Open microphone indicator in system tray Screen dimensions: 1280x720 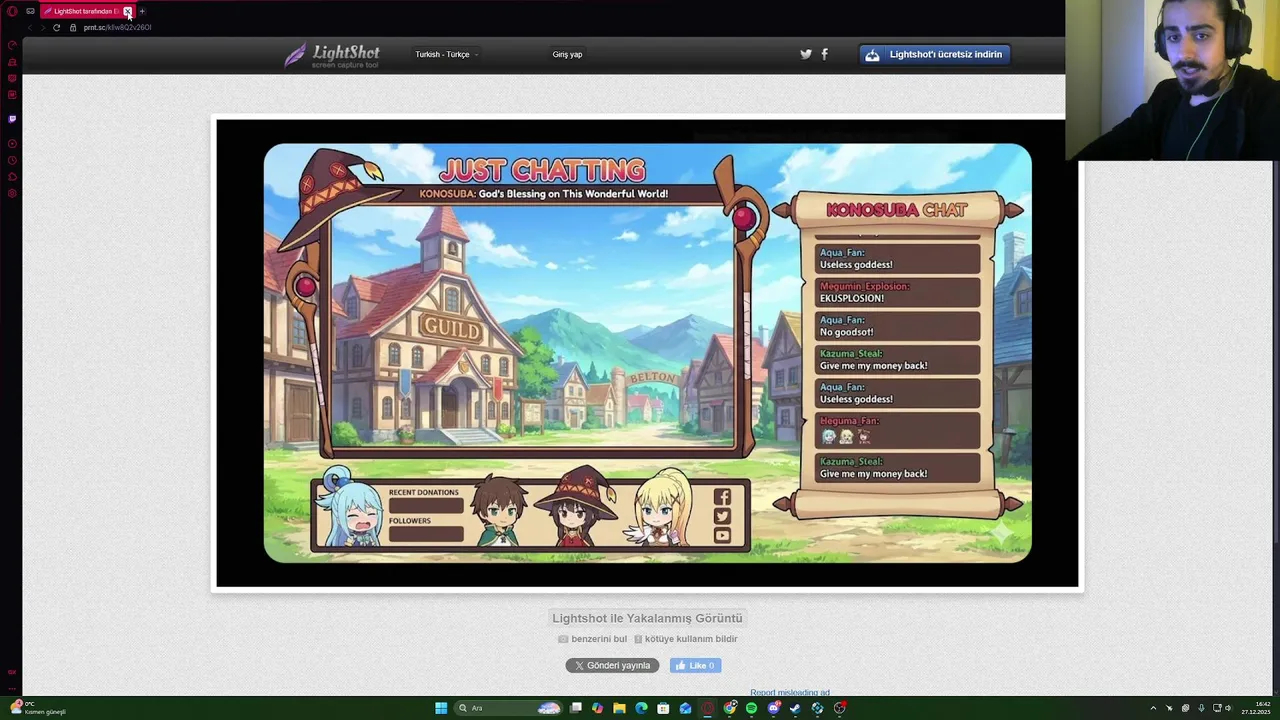[x=1201, y=708]
